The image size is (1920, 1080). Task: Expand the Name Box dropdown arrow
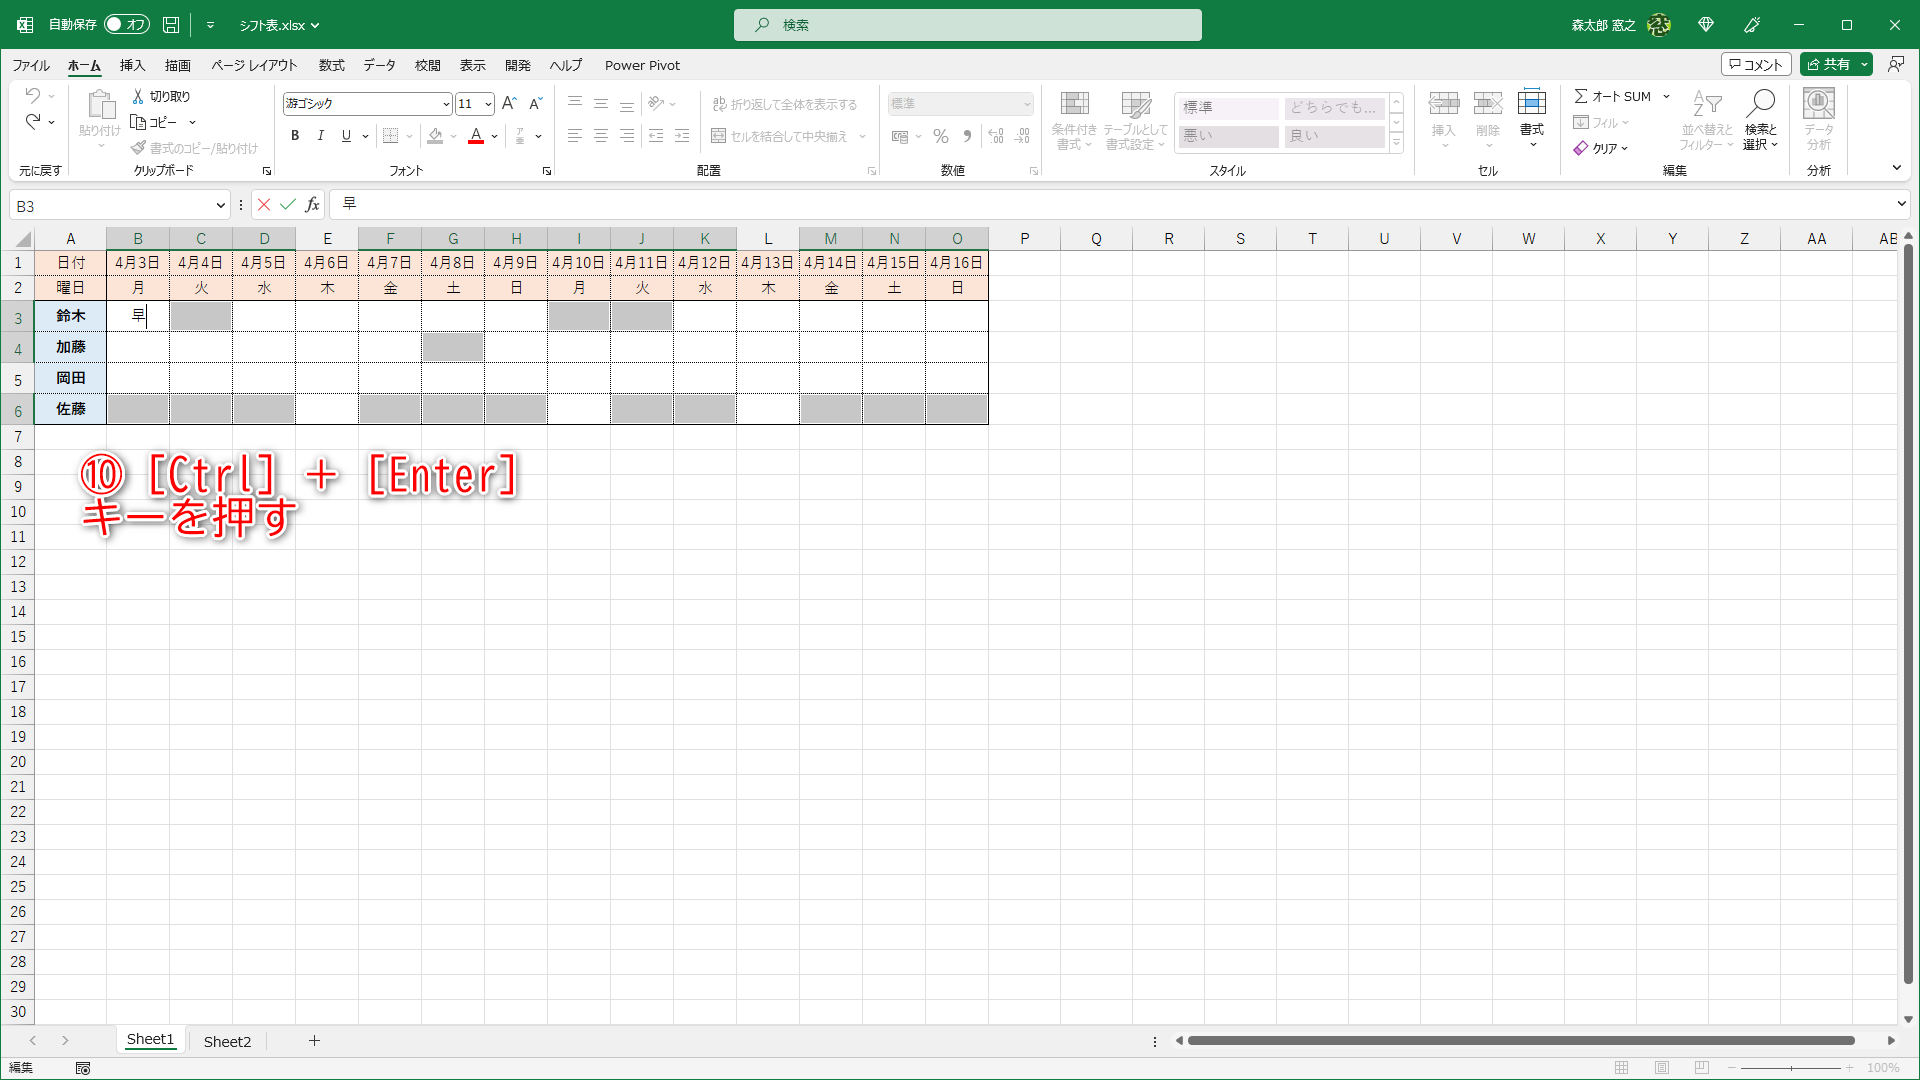point(220,206)
